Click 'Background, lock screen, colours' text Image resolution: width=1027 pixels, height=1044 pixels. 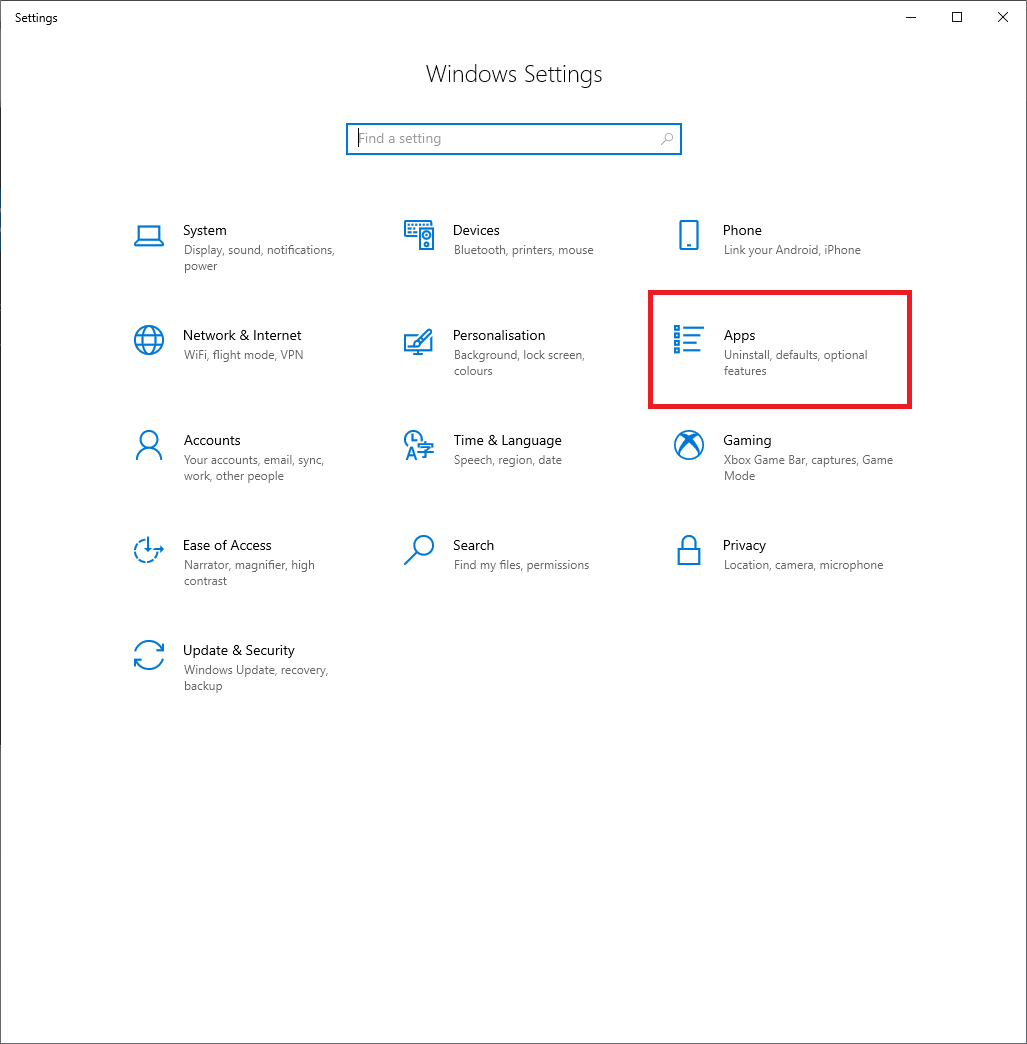pyautogui.click(x=519, y=363)
